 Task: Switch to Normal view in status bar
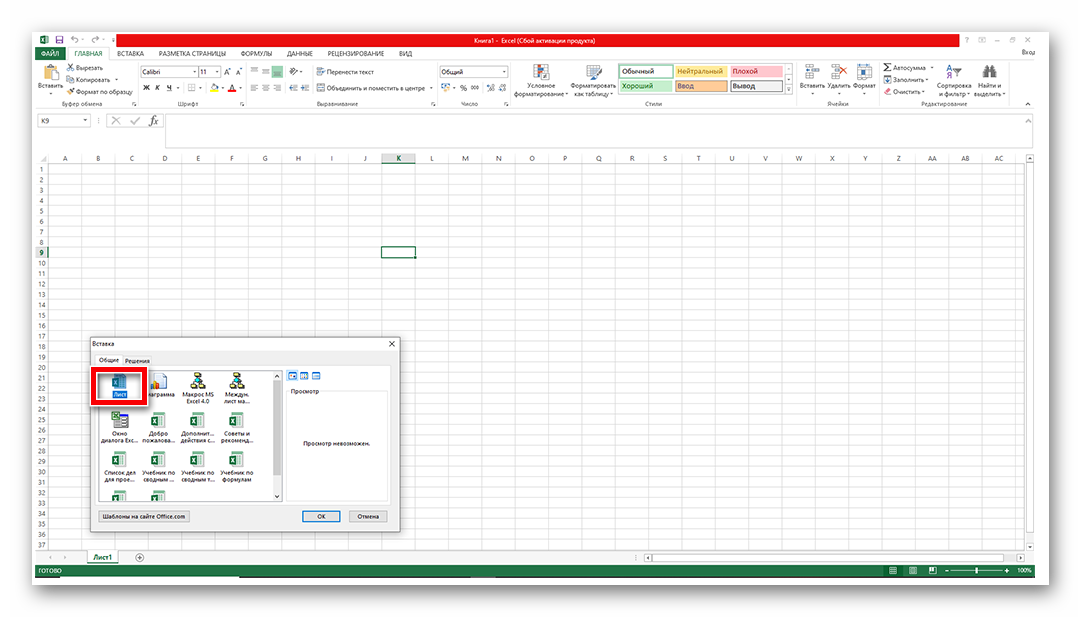tap(893, 570)
